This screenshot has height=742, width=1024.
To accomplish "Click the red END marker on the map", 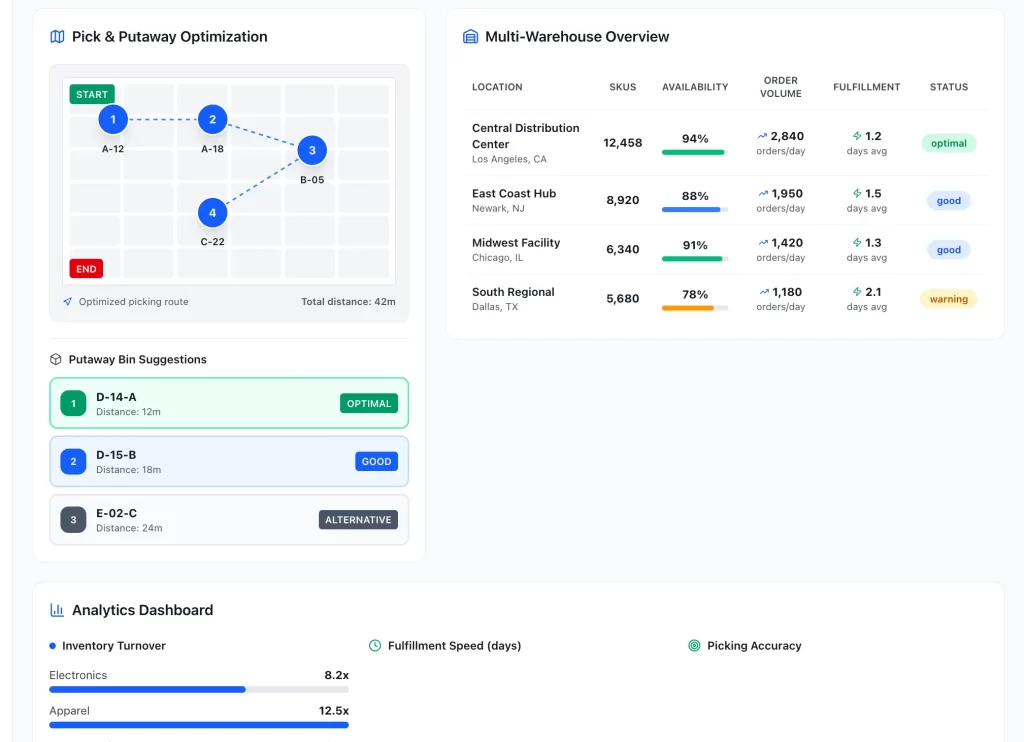I will pyautogui.click(x=86, y=268).
